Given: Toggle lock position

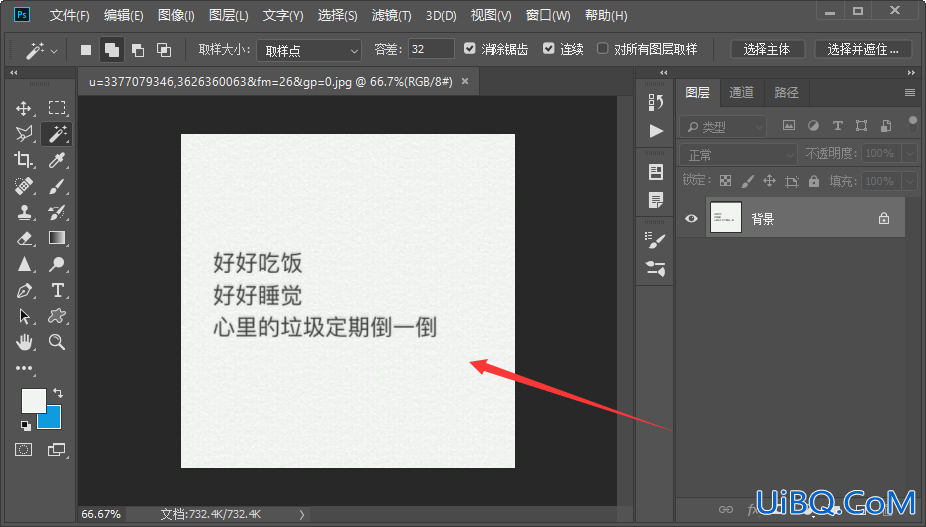Looking at the screenshot, I should click(769, 181).
